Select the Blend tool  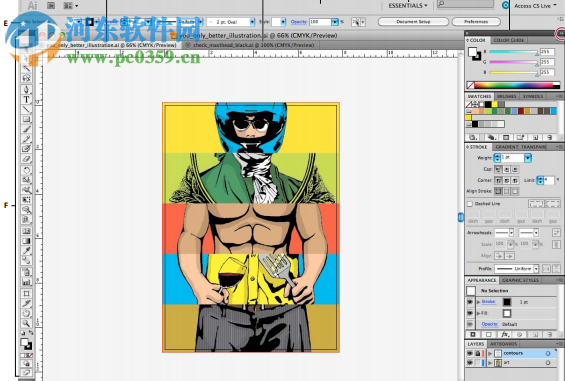(x=26, y=260)
